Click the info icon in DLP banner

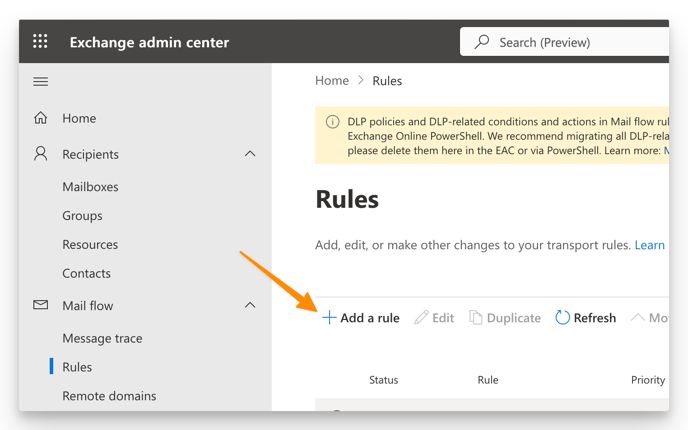click(x=332, y=122)
